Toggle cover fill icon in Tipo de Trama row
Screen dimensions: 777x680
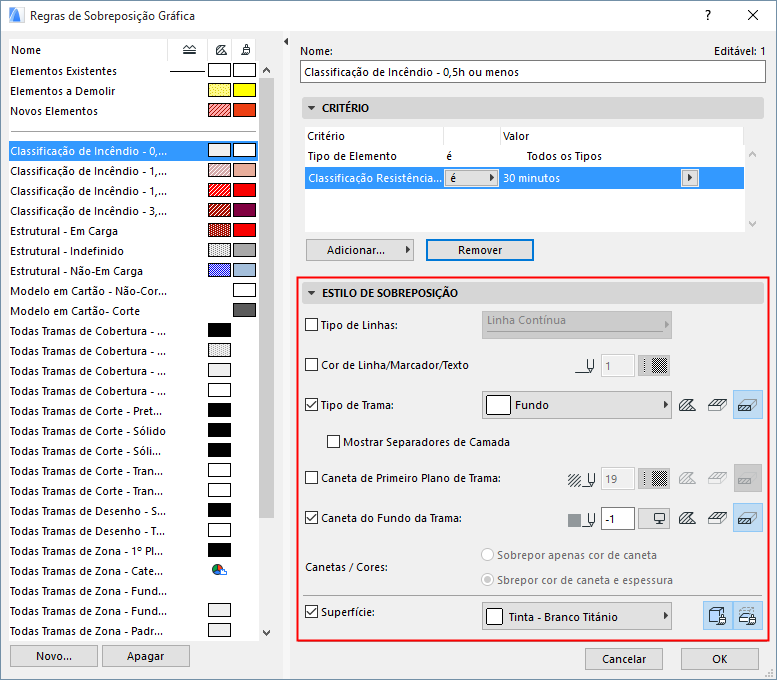(717, 405)
